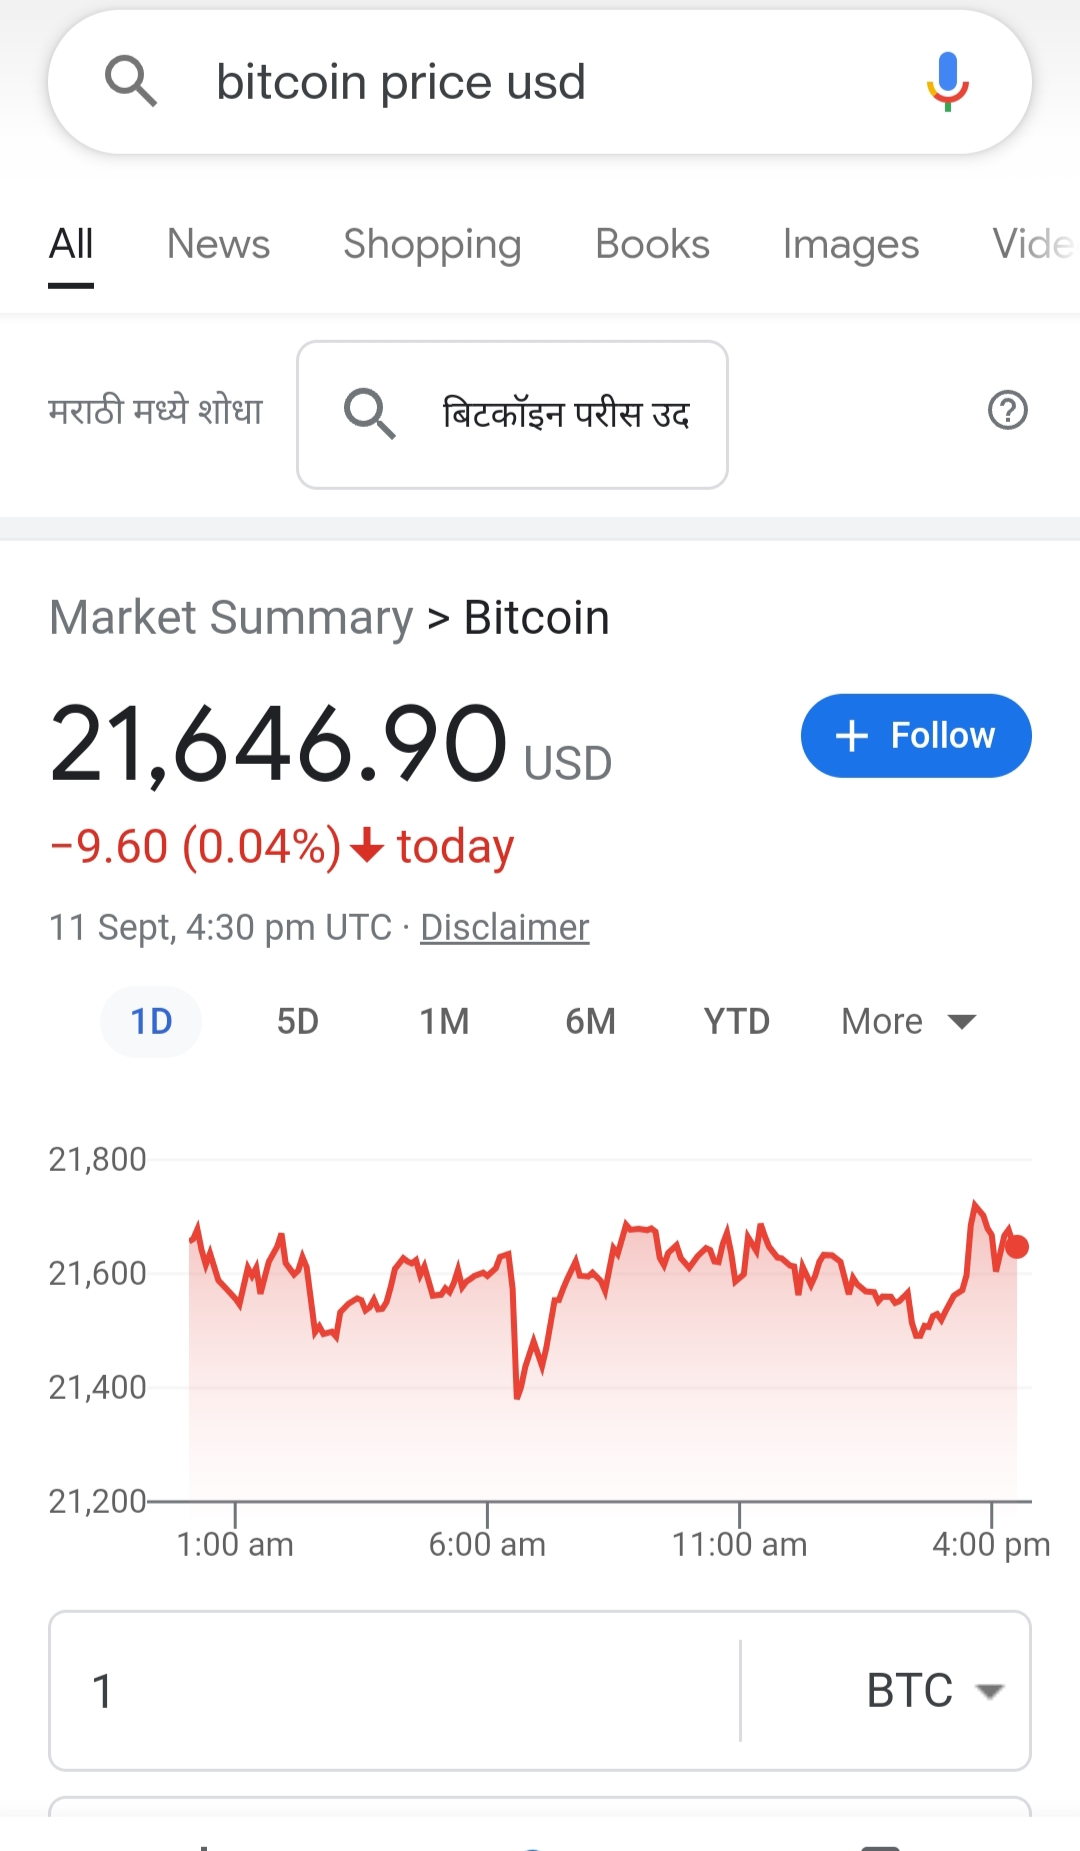Tap the voice search microphone icon
The image size is (1080, 1851).
[x=947, y=81]
